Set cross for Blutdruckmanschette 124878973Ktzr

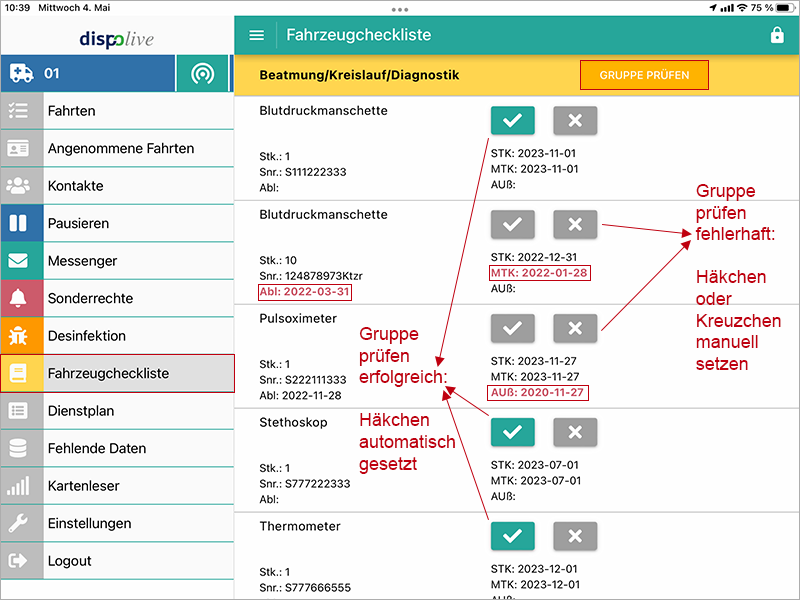point(575,224)
